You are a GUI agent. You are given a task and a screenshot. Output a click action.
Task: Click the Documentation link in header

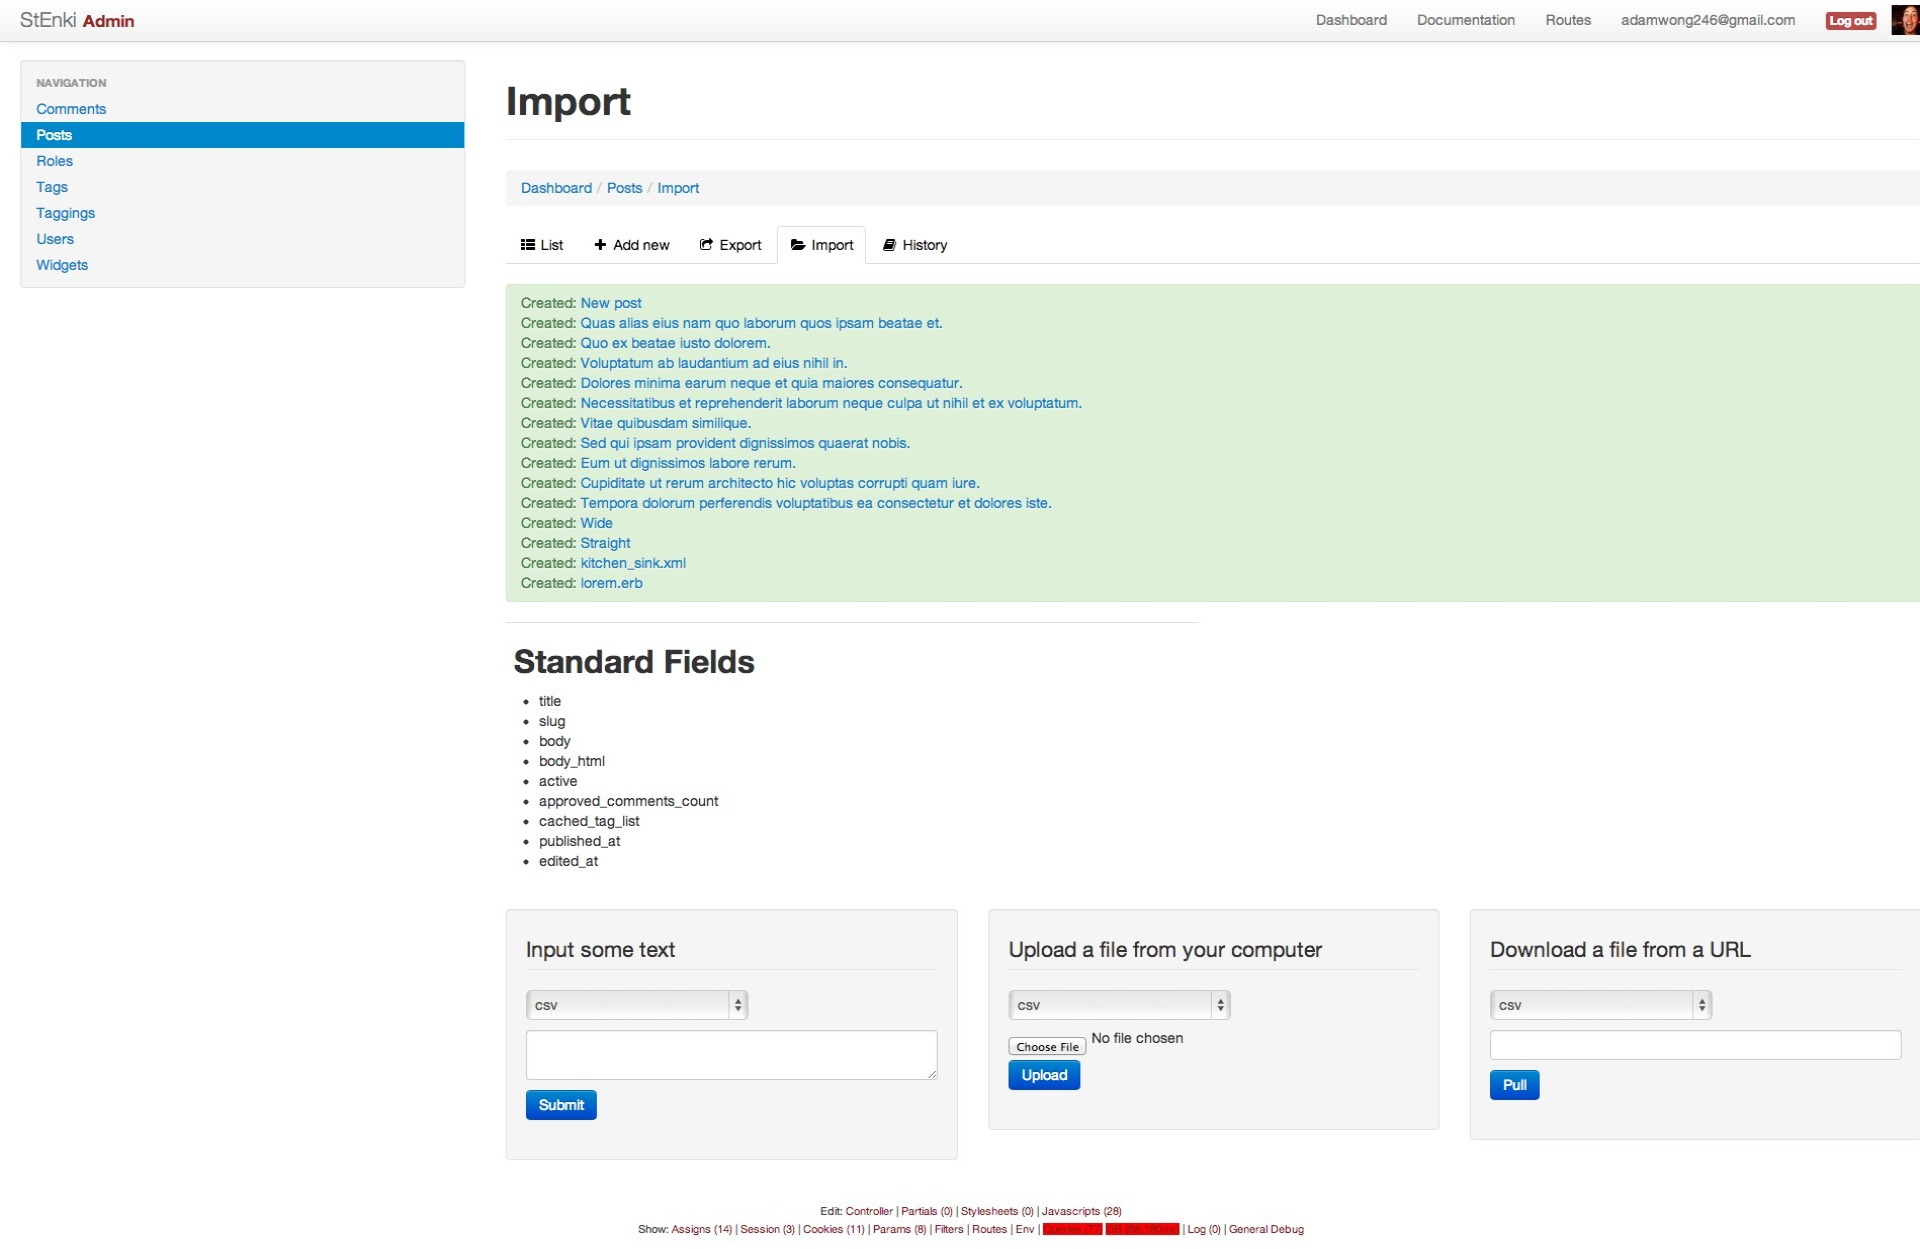click(x=1465, y=20)
